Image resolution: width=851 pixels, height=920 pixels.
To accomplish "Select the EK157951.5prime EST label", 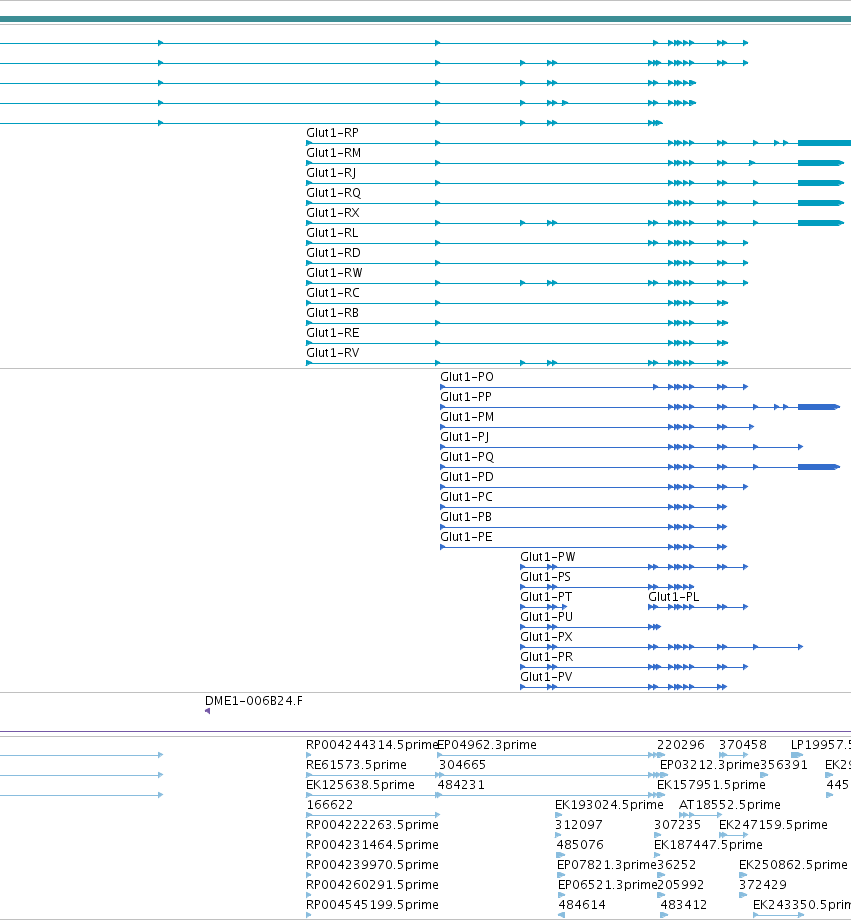I will tap(711, 784).
